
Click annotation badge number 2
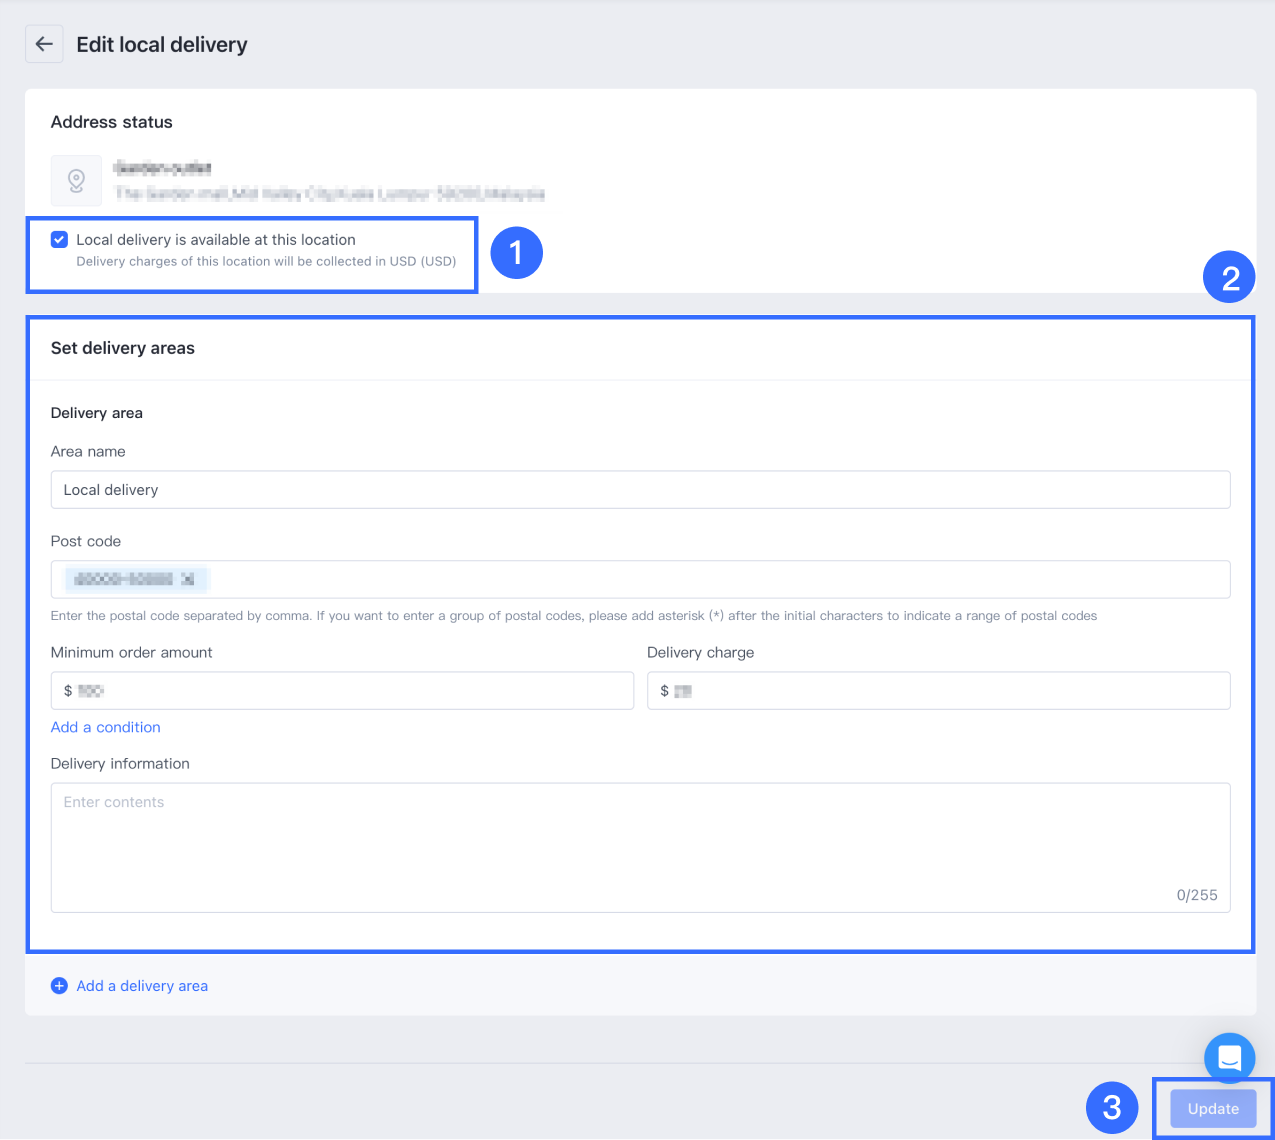coord(1229,277)
